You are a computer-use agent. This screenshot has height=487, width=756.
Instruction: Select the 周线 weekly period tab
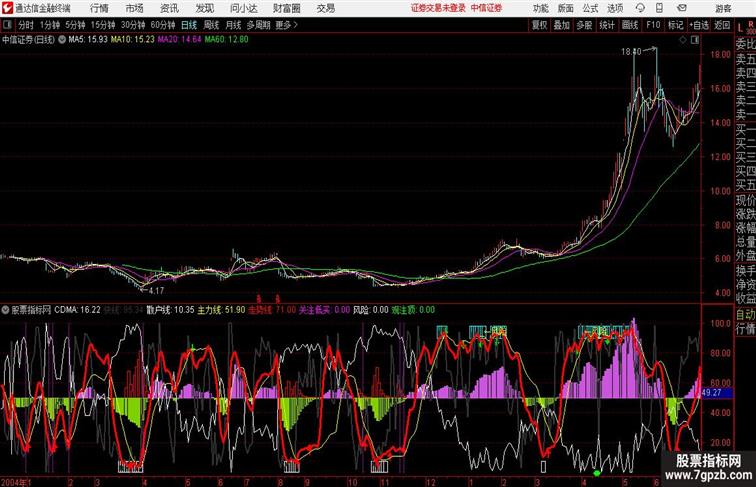[x=211, y=25]
